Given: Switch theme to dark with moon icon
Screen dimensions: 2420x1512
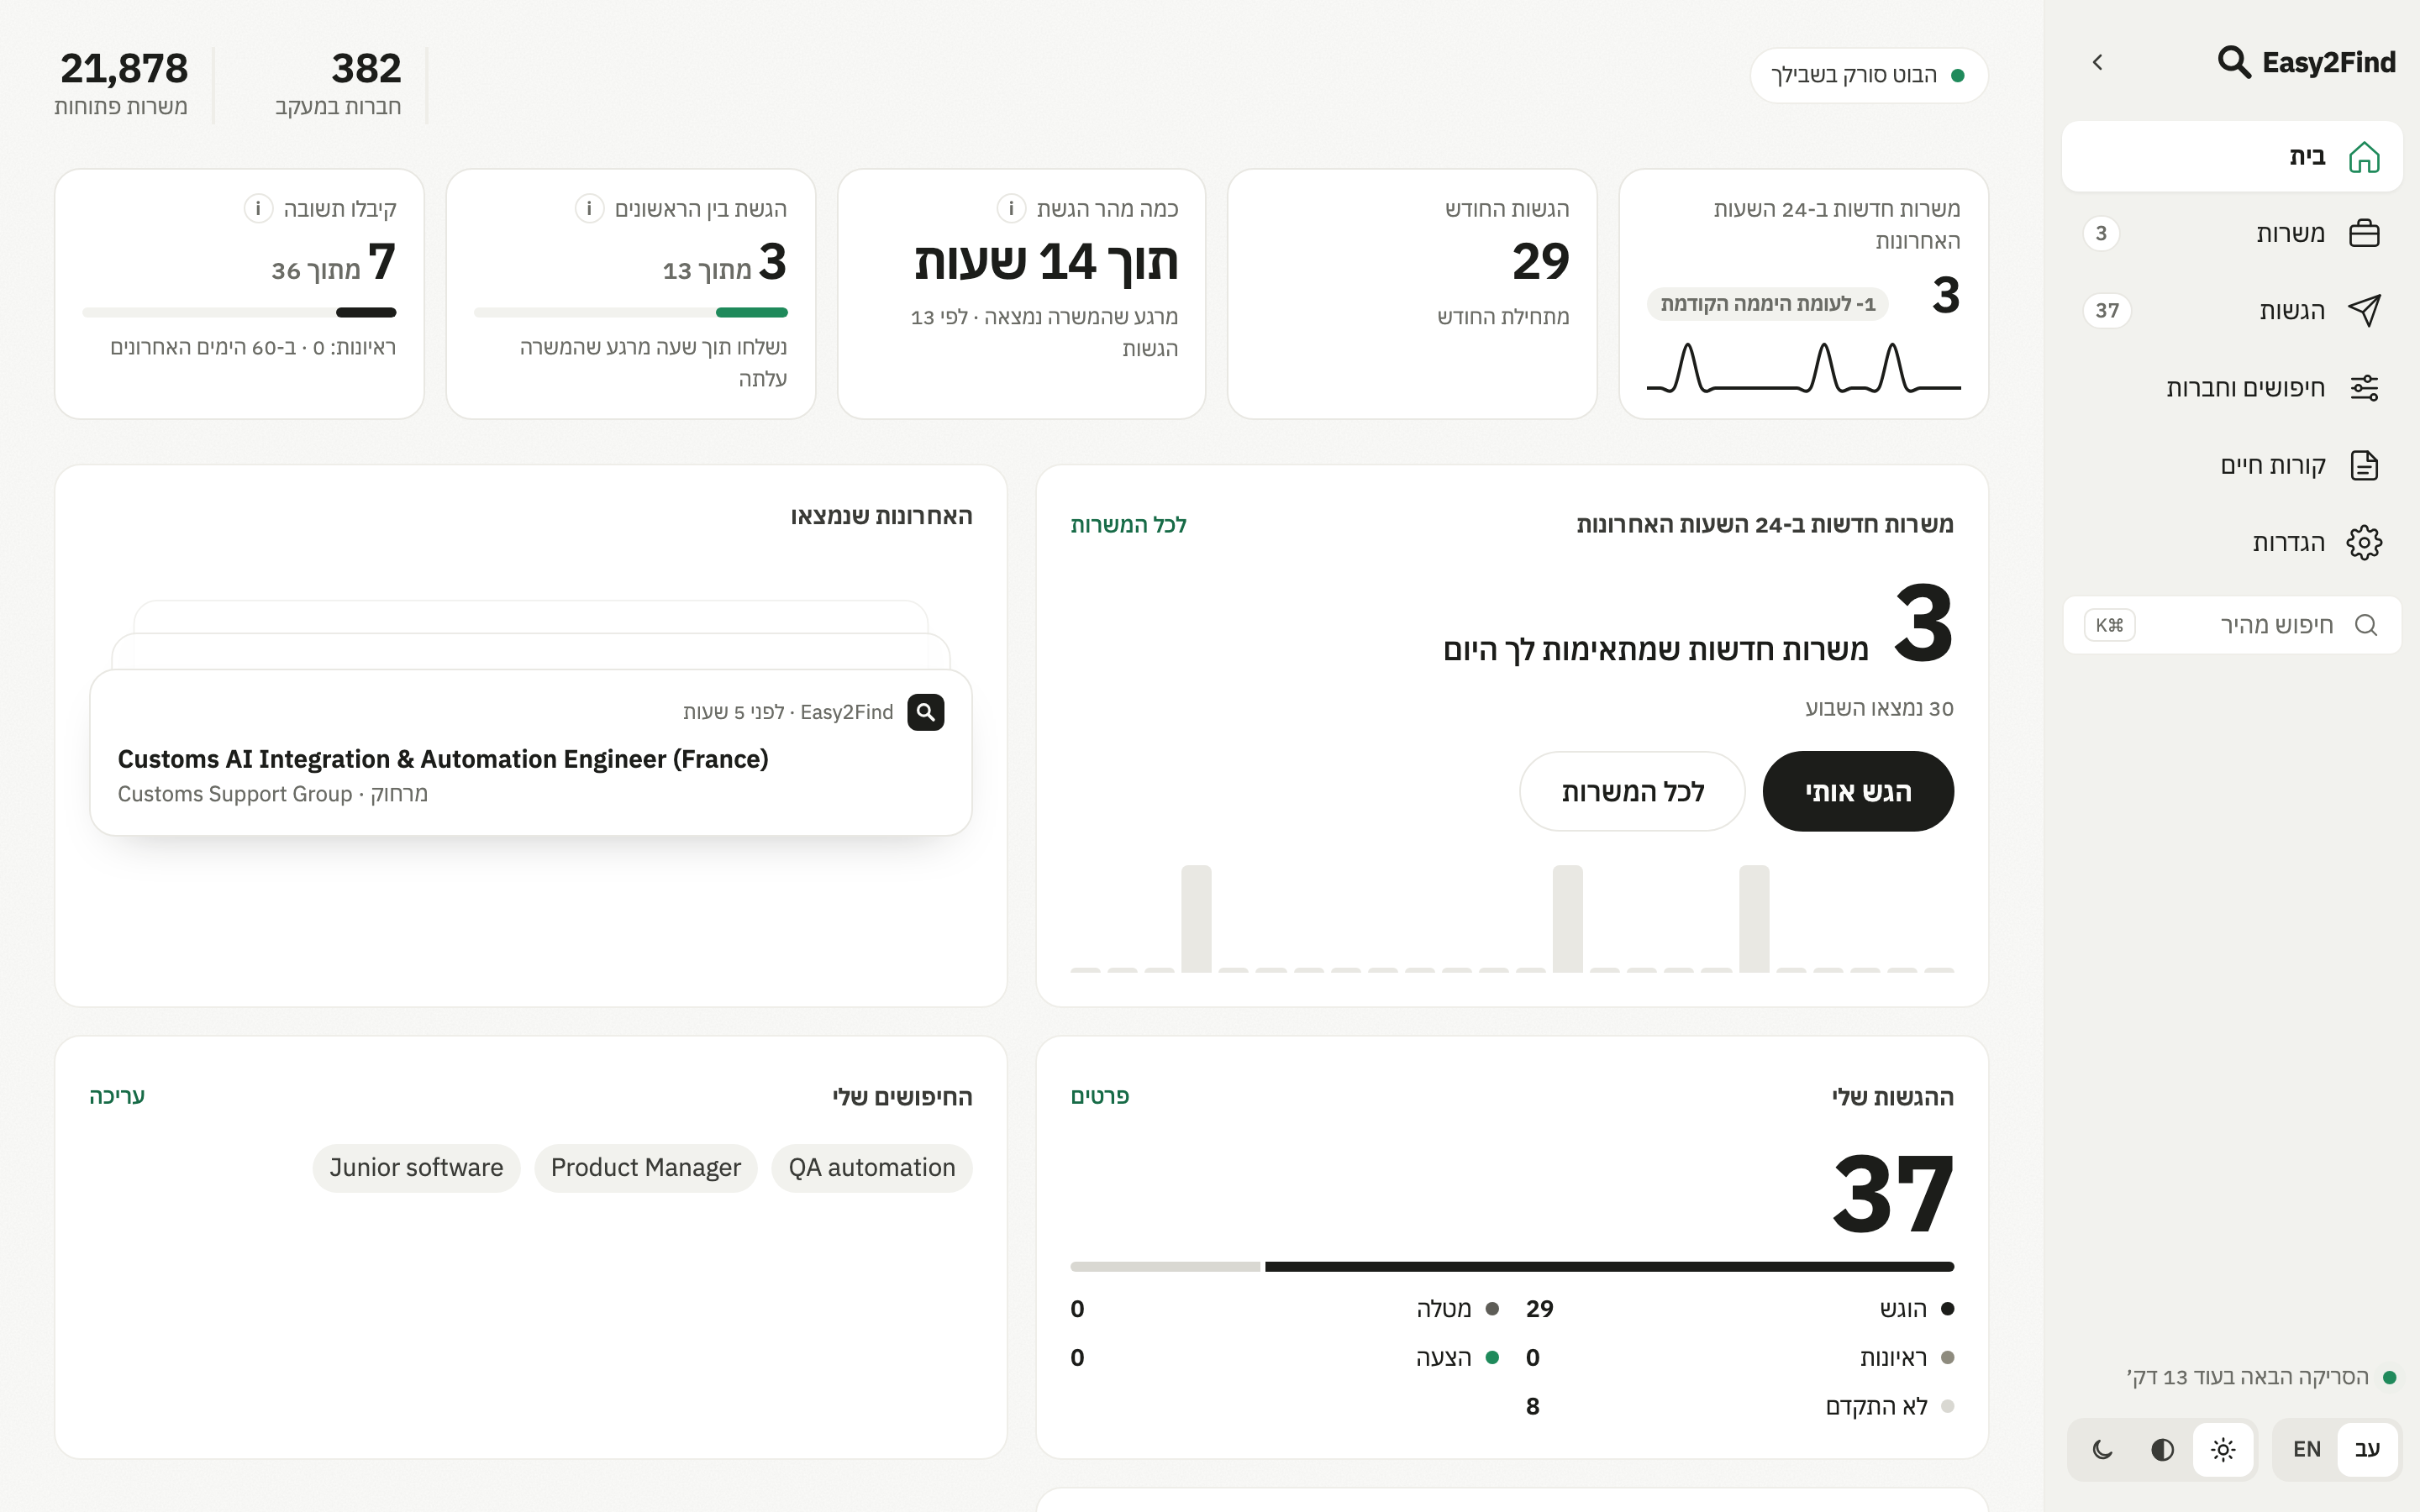Looking at the screenshot, I should 2102,1449.
